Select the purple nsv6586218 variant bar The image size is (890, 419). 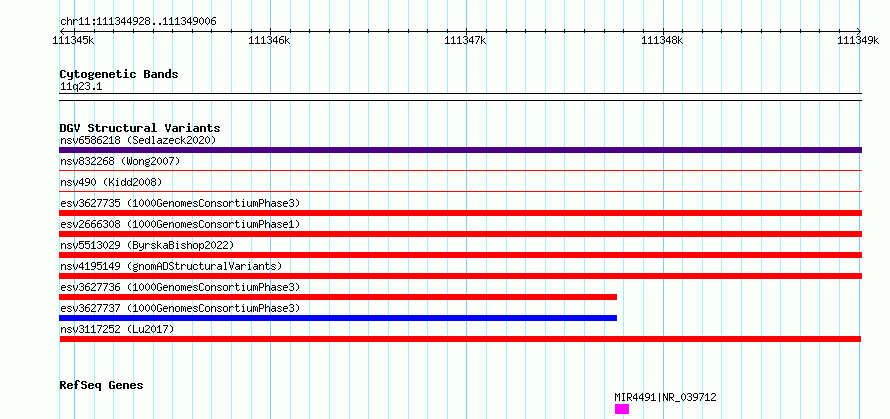point(460,150)
